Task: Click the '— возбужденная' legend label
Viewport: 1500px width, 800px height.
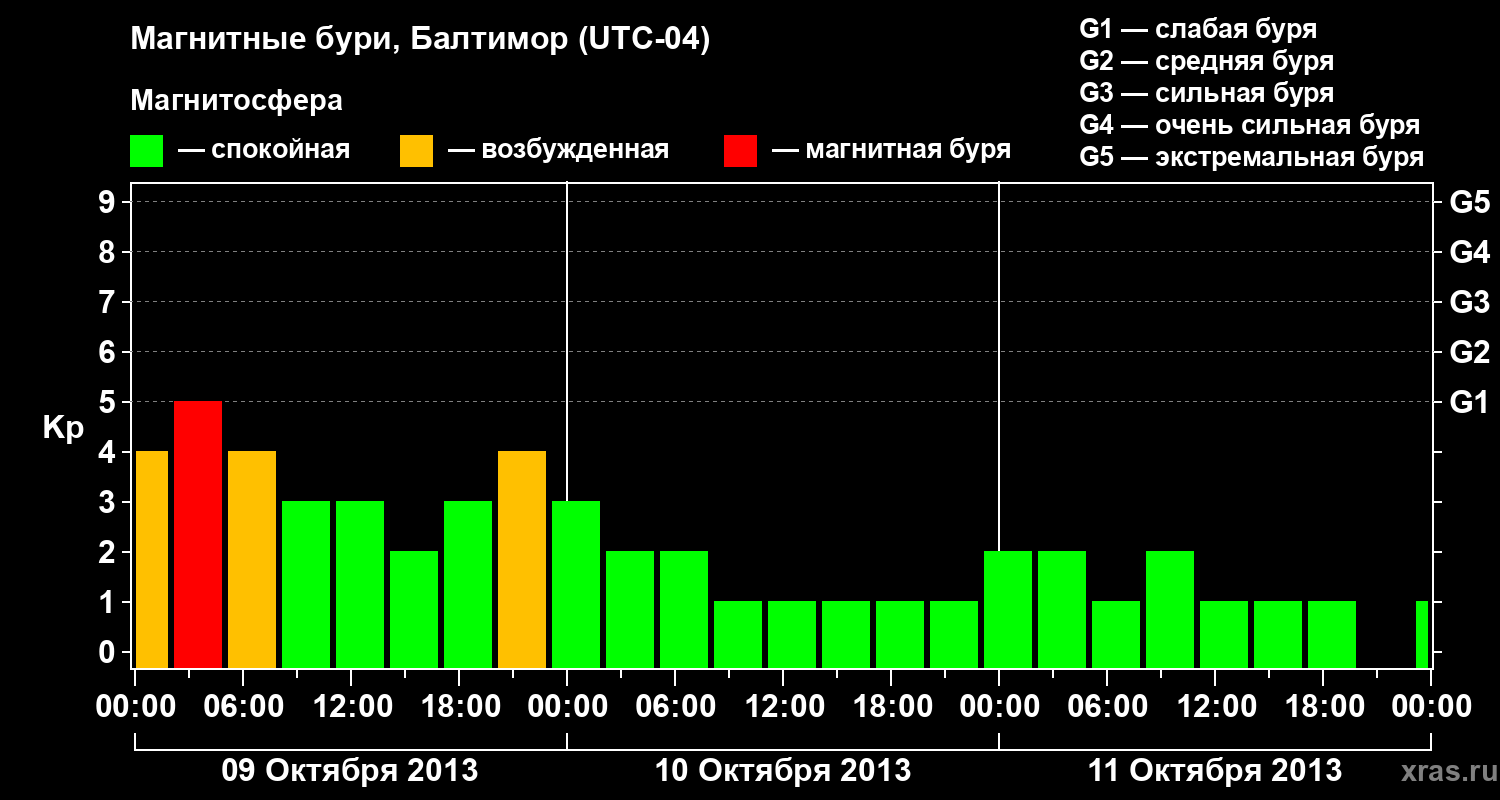Action: [558, 151]
